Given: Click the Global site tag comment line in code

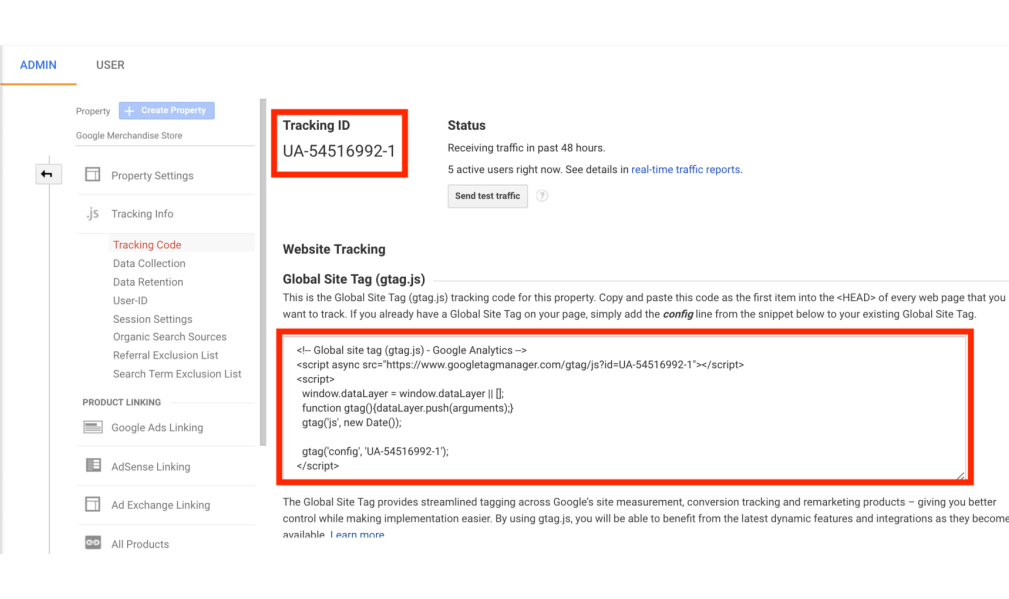Looking at the screenshot, I should coord(412,351).
